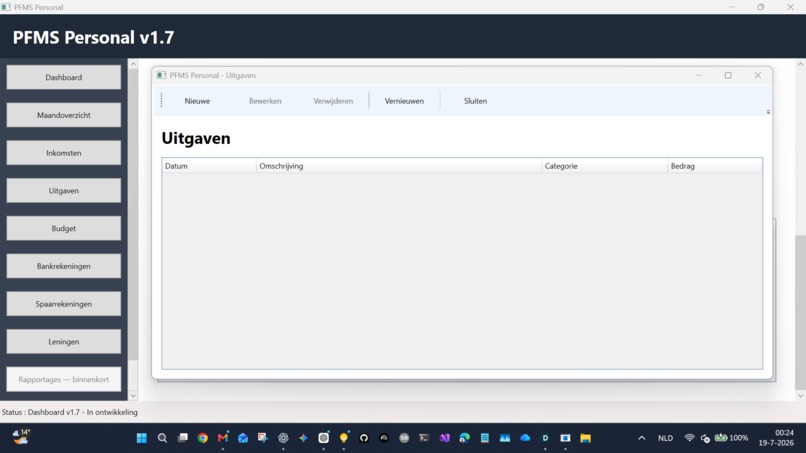Open the Gemini sparkle icon
Image resolution: width=806 pixels, height=453 pixels.
303,438
